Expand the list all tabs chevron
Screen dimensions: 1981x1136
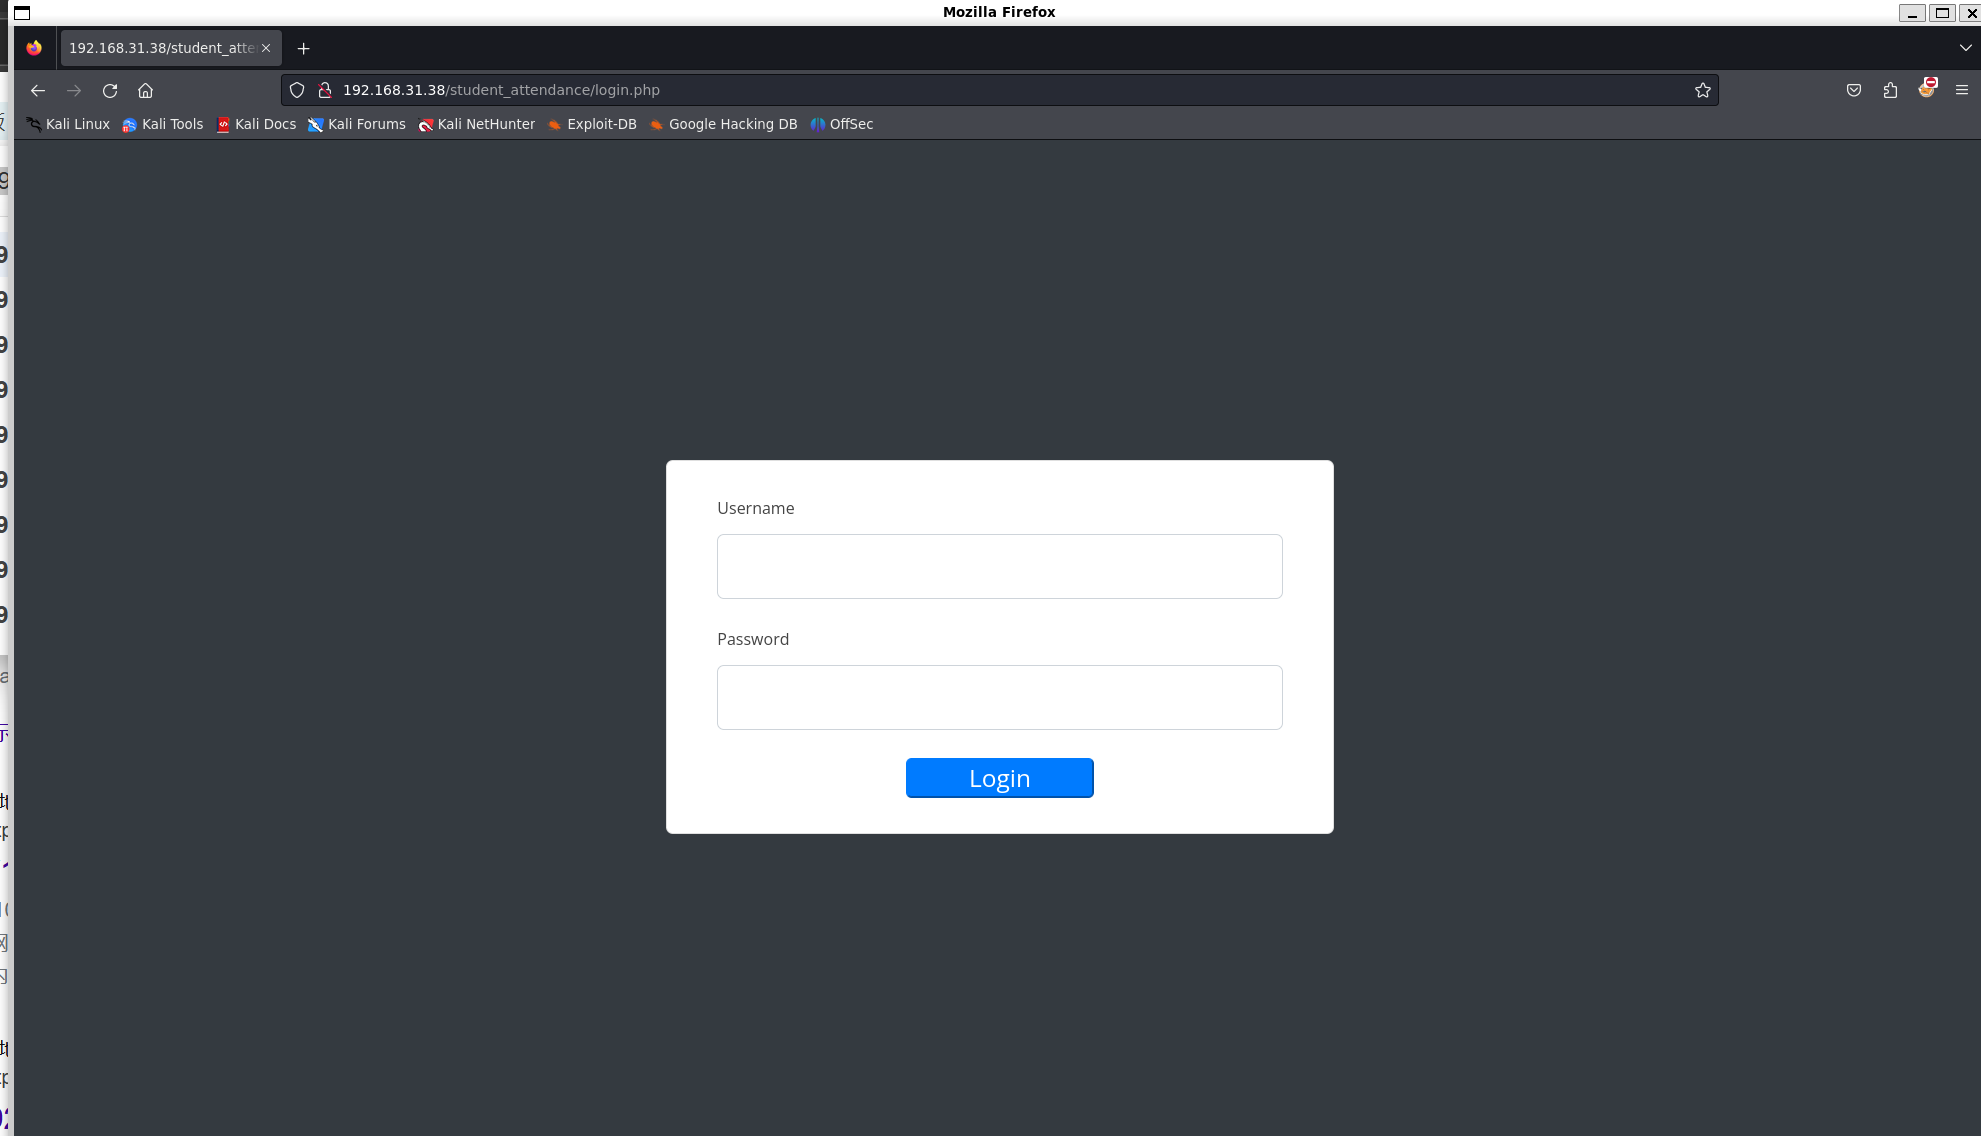pos(1965,47)
